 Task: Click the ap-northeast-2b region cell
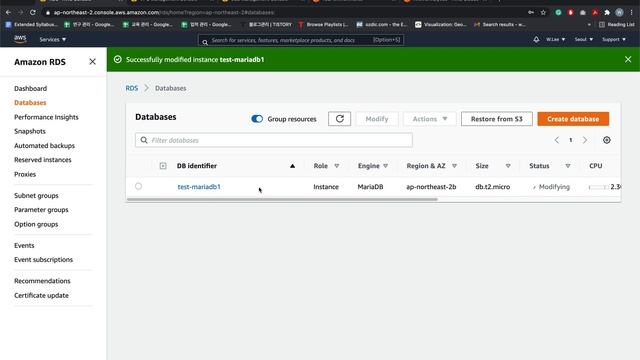coord(431,187)
